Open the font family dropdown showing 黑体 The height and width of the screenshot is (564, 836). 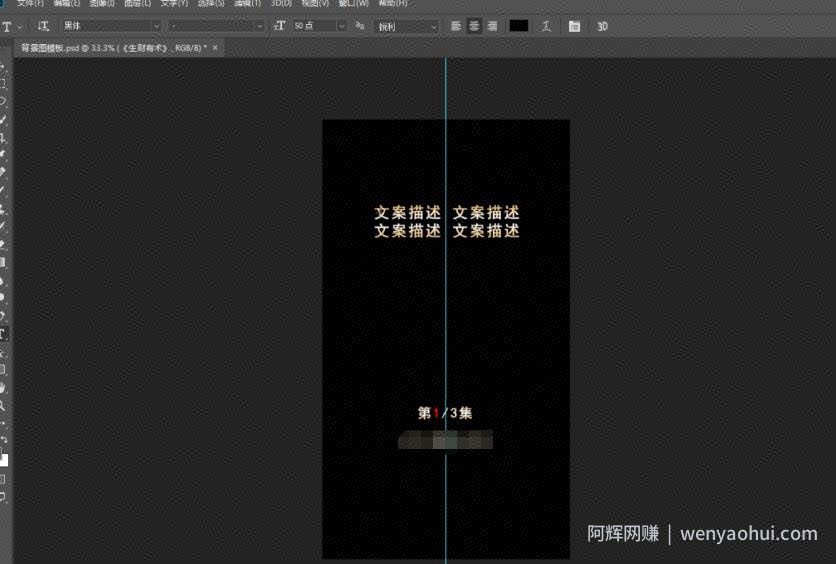[111, 26]
